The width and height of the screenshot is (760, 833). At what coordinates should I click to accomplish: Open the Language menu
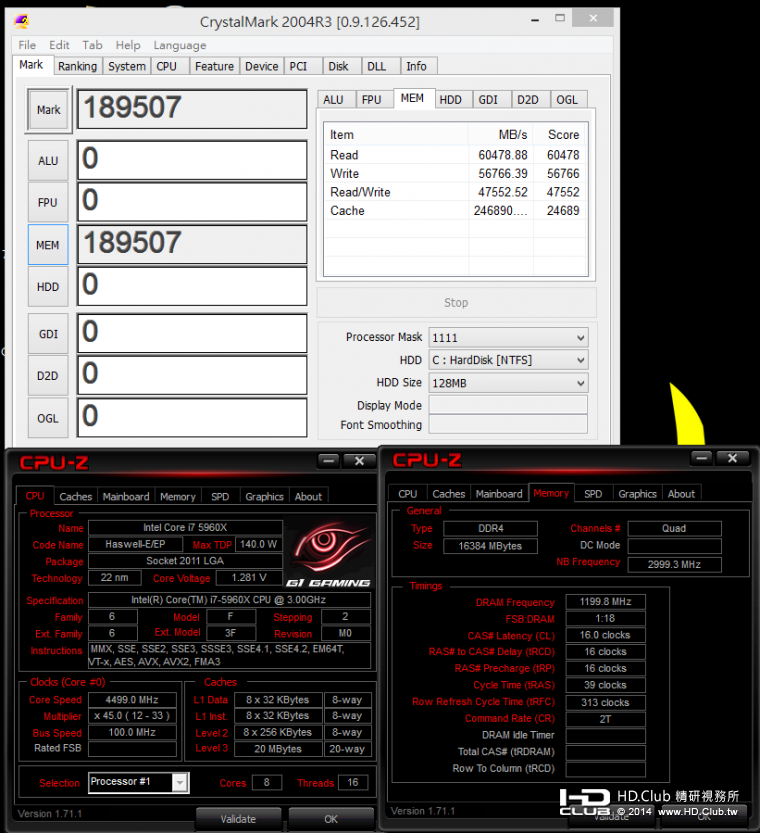coord(179,45)
